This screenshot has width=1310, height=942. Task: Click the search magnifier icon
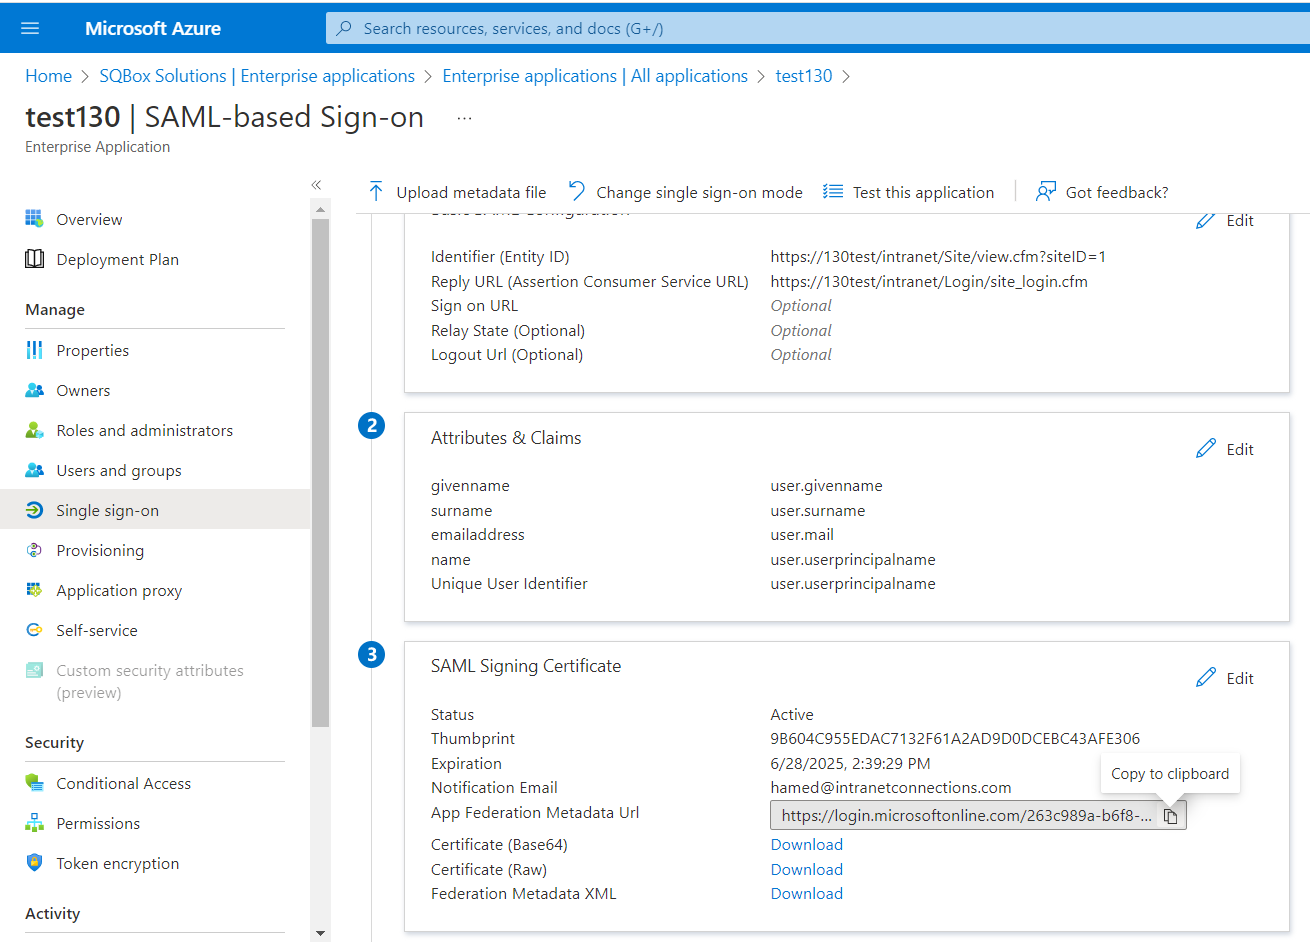[344, 28]
